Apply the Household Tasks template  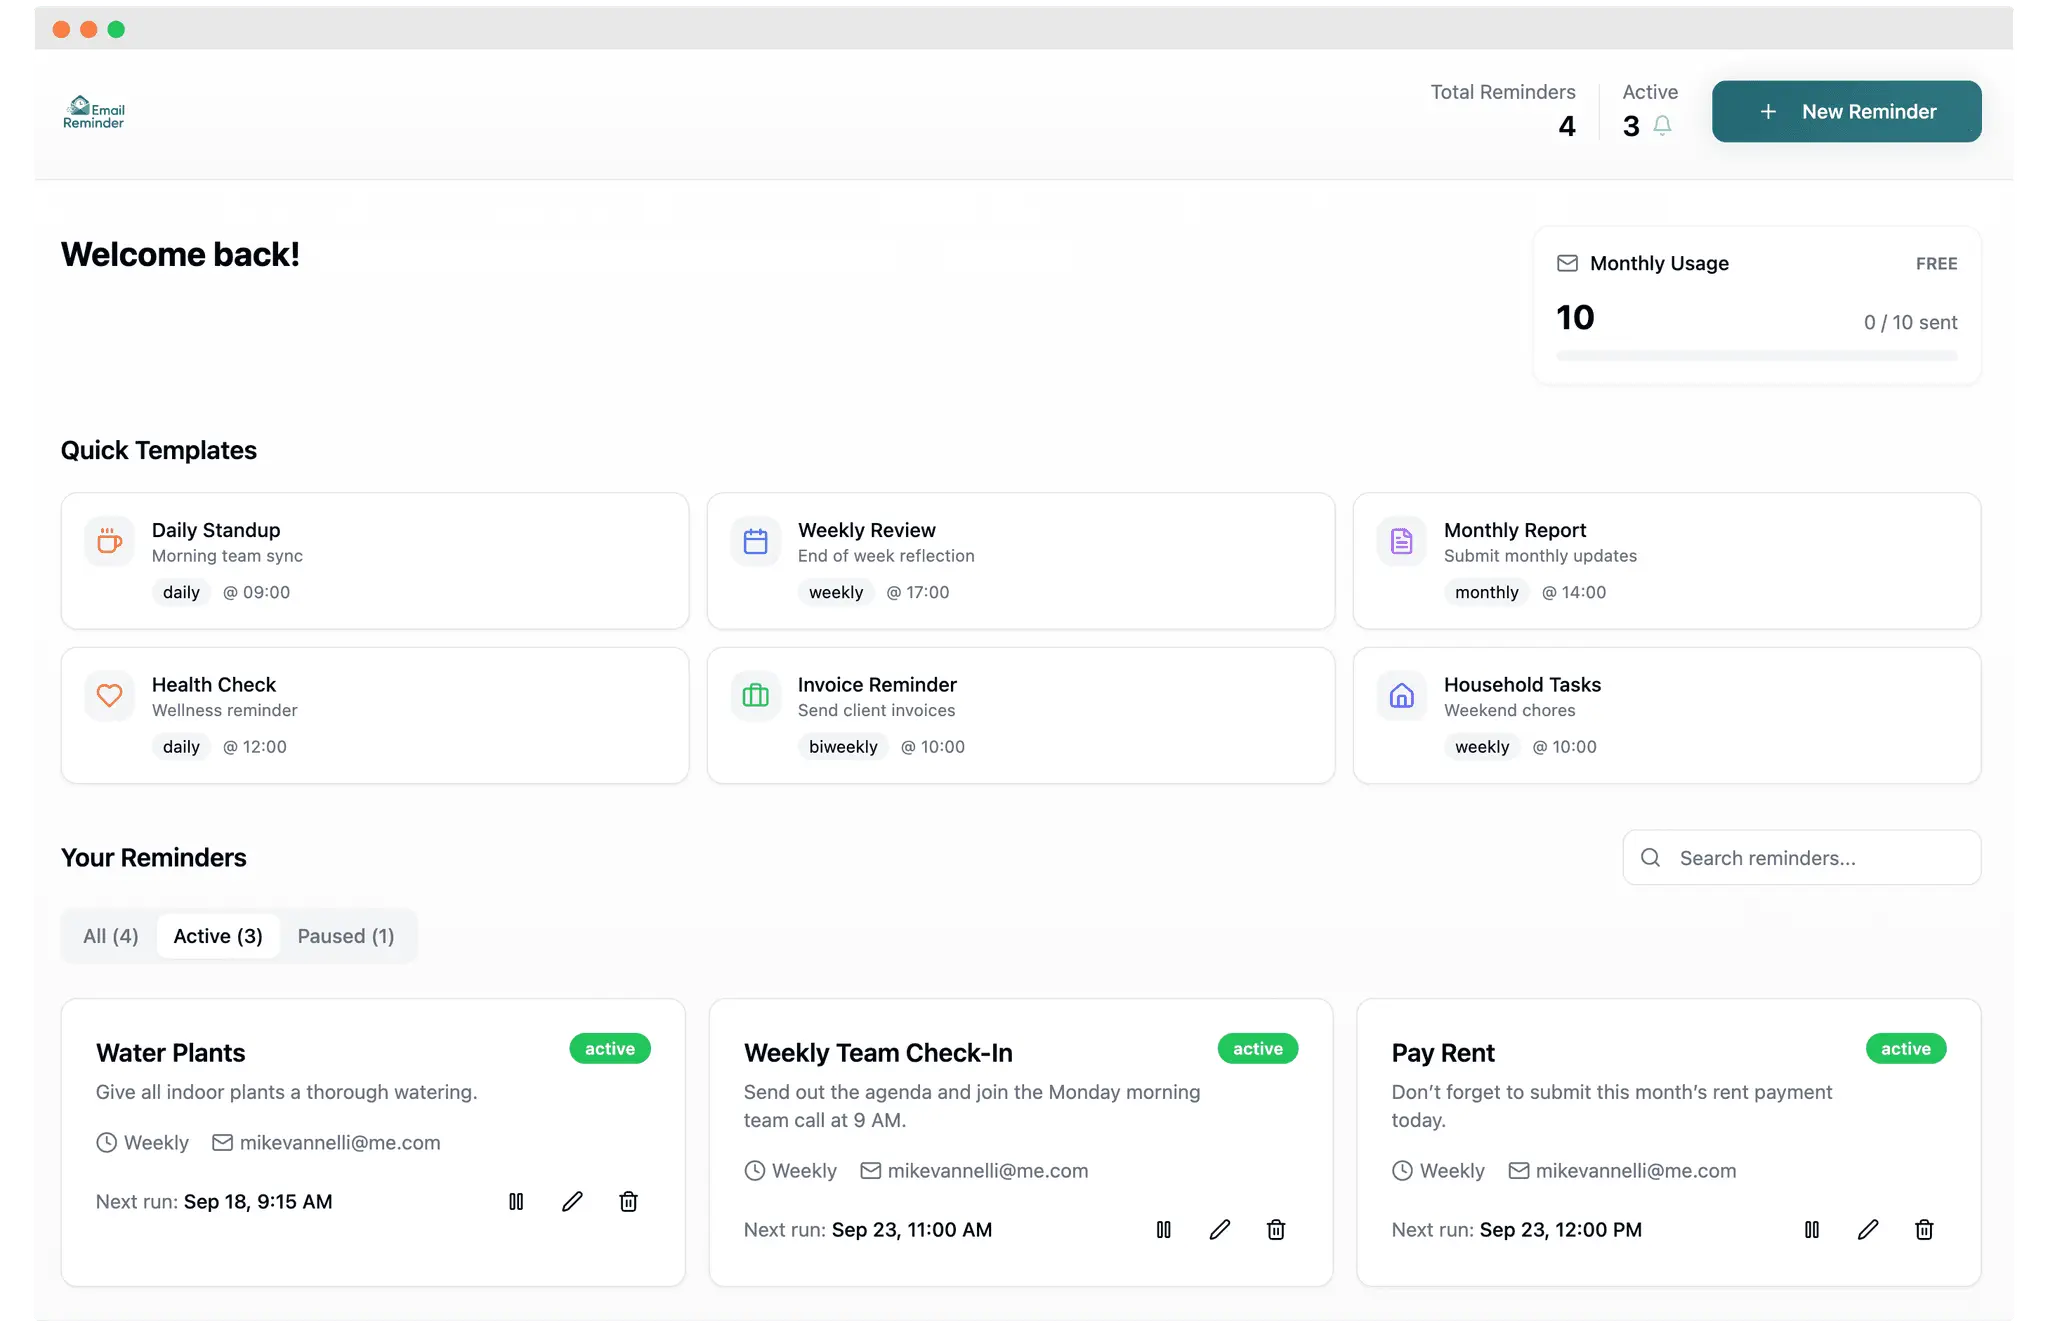[1667, 715]
